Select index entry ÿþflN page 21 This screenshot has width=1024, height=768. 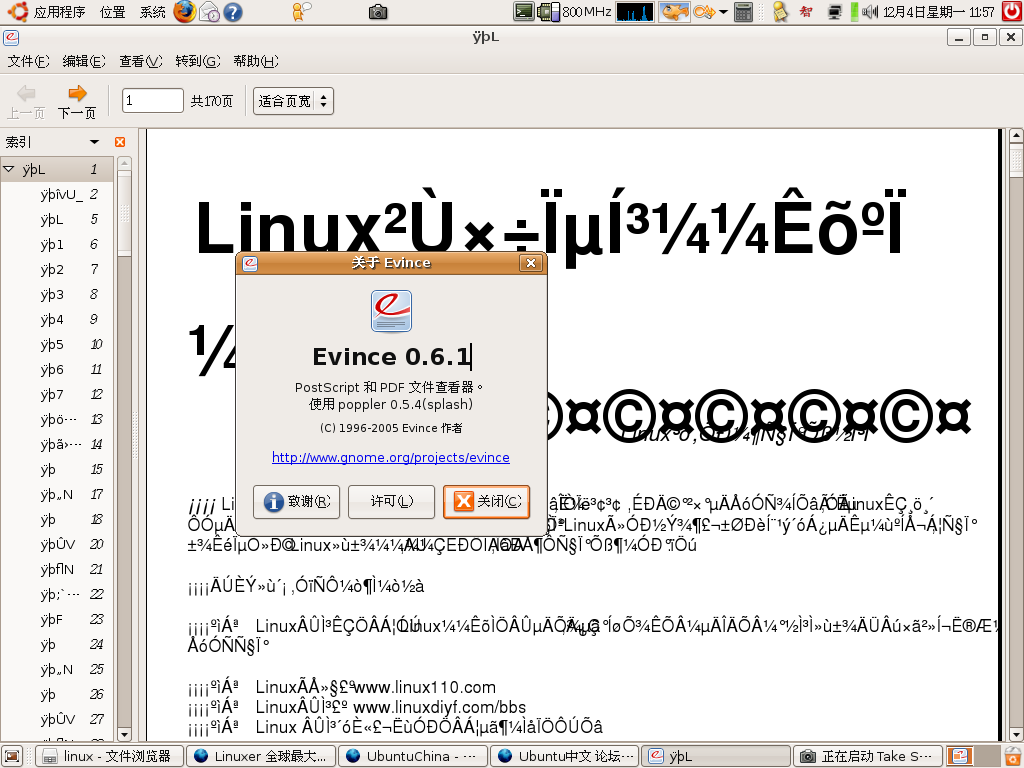(x=57, y=569)
